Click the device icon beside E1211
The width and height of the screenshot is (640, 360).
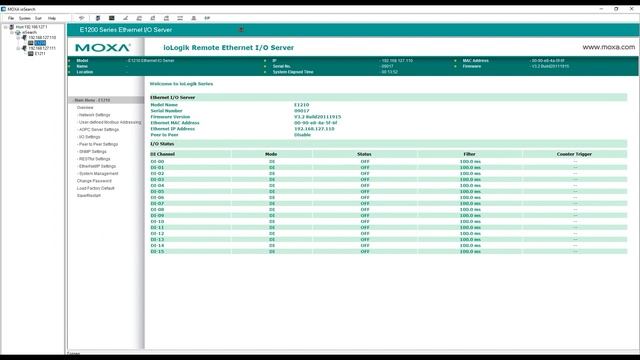point(31,53)
